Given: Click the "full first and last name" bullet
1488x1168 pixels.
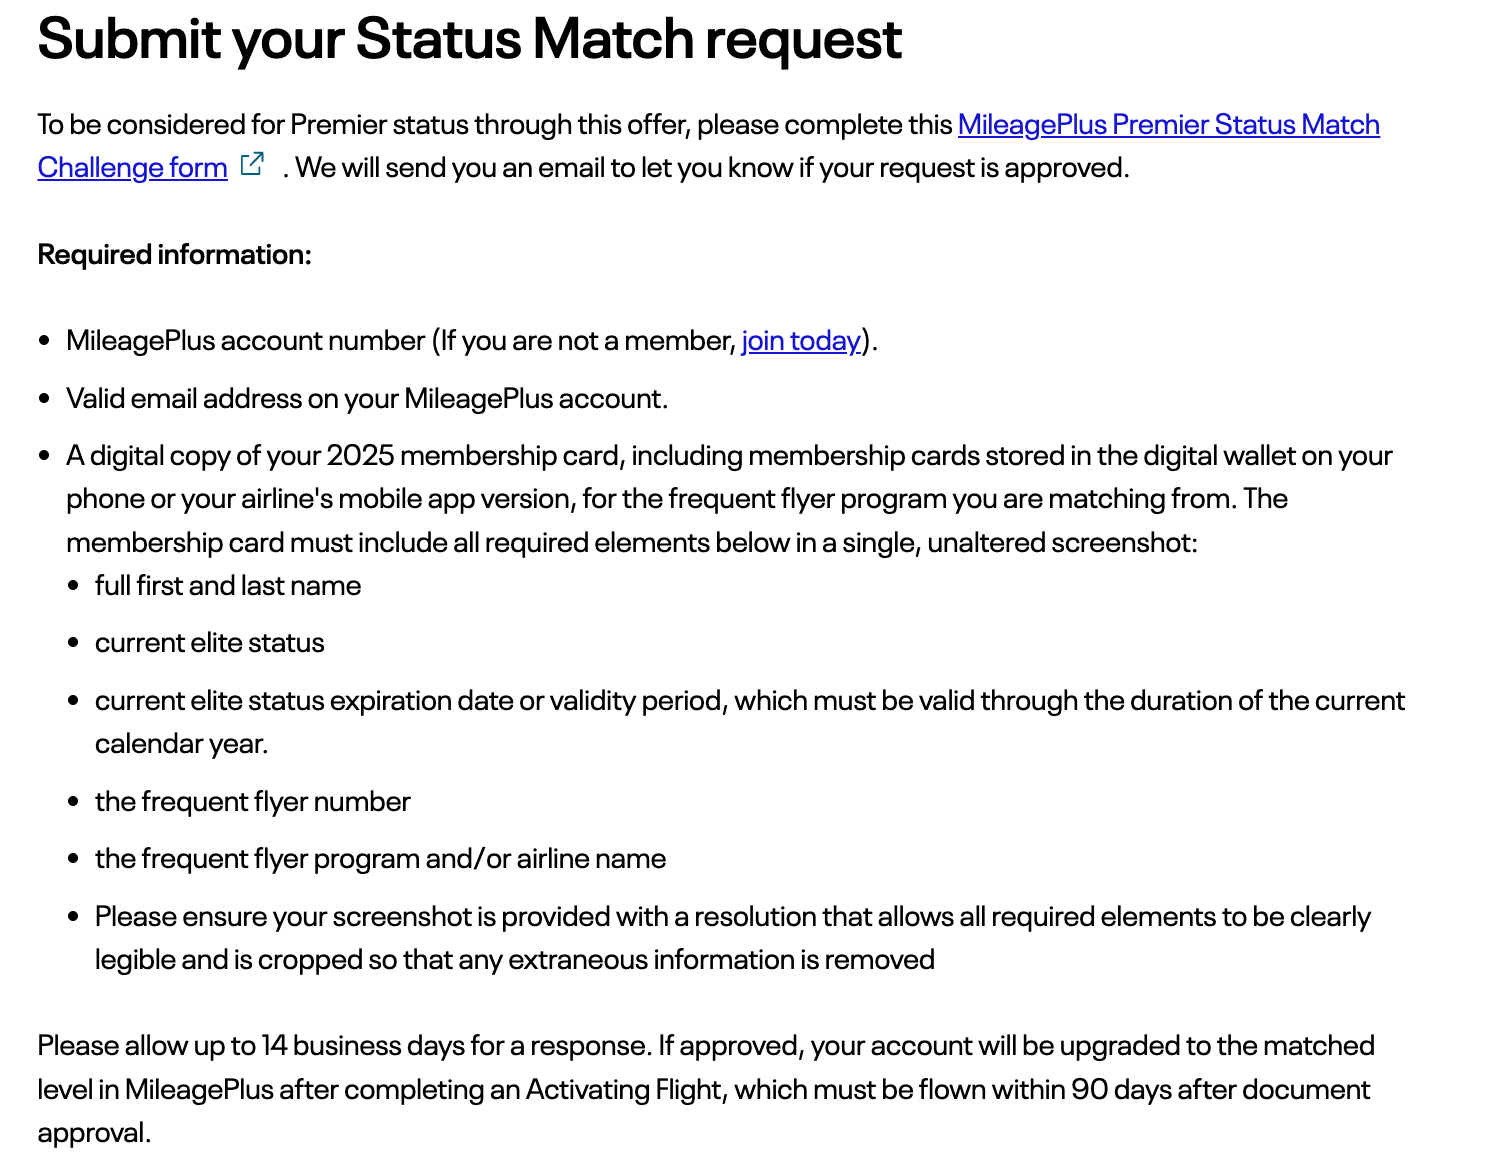Looking at the screenshot, I should 228,586.
